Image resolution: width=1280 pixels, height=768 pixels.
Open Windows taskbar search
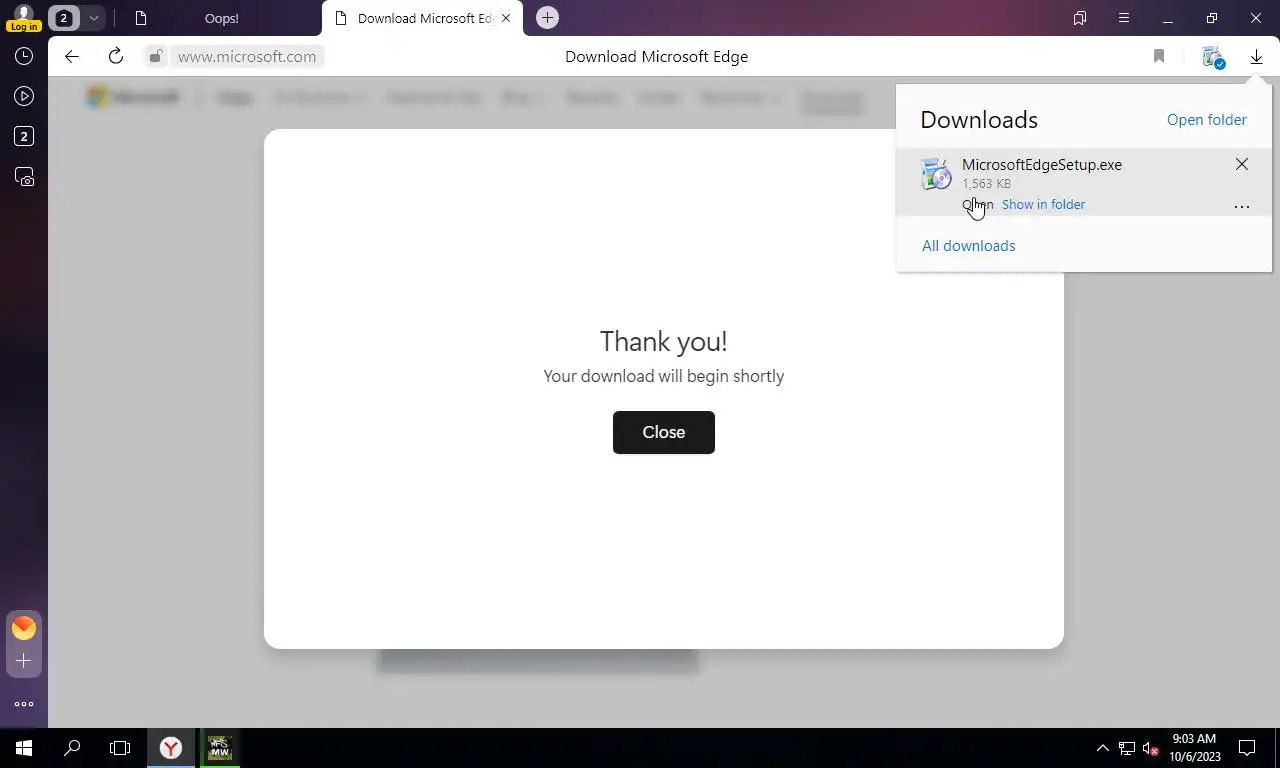pos(72,748)
